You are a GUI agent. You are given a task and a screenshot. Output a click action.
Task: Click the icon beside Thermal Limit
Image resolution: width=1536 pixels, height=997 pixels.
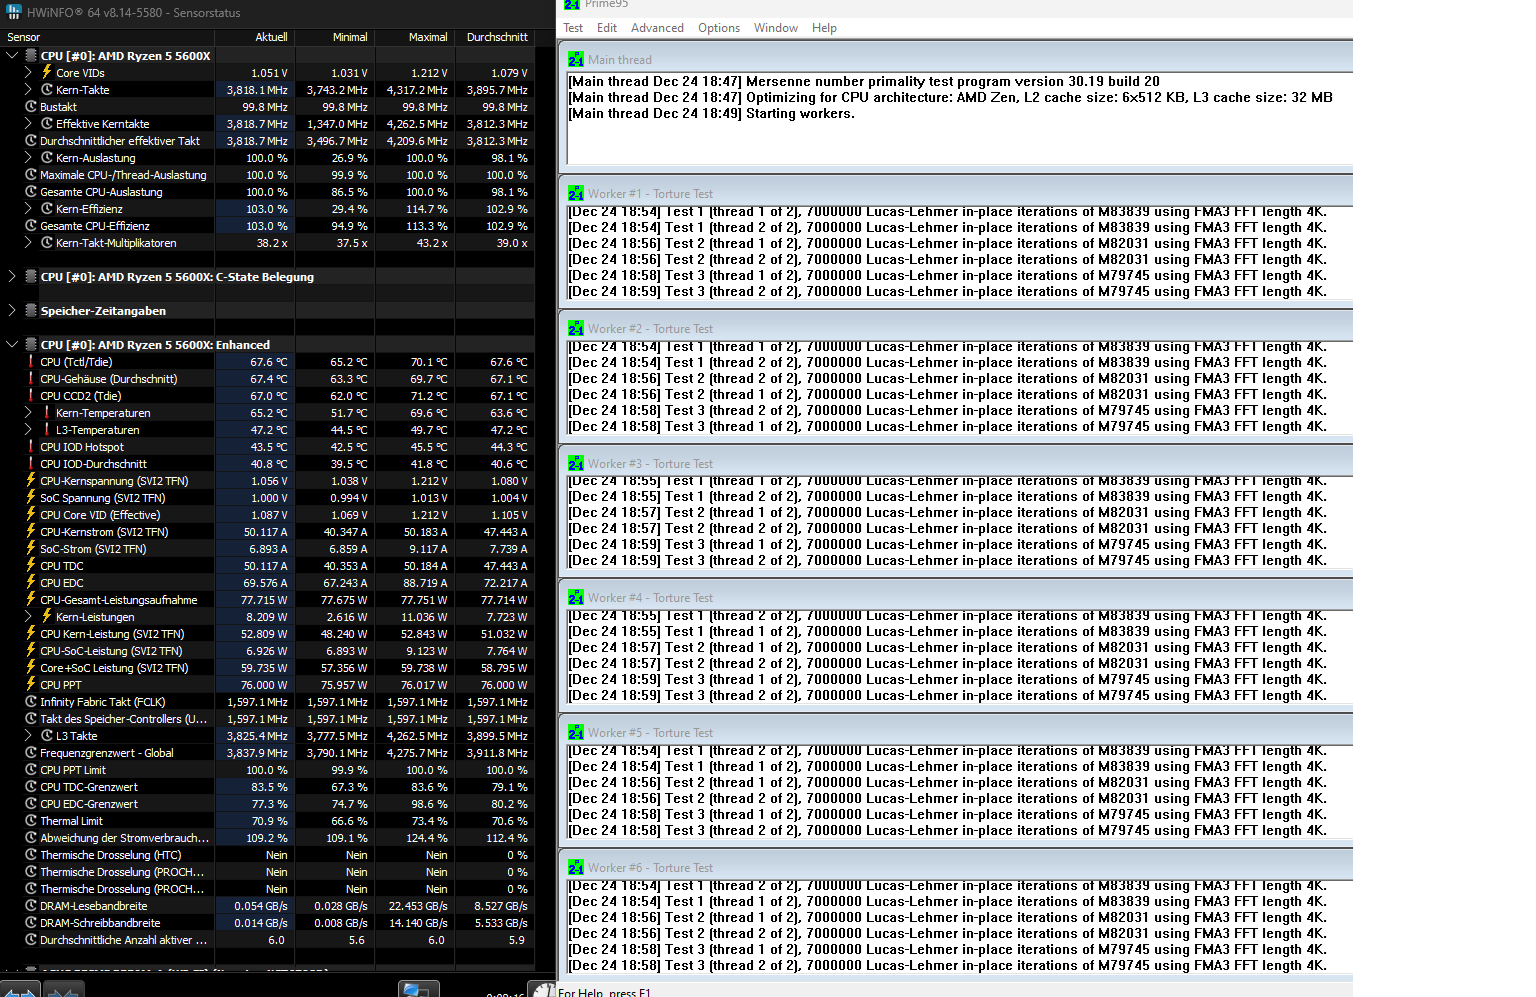point(31,821)
